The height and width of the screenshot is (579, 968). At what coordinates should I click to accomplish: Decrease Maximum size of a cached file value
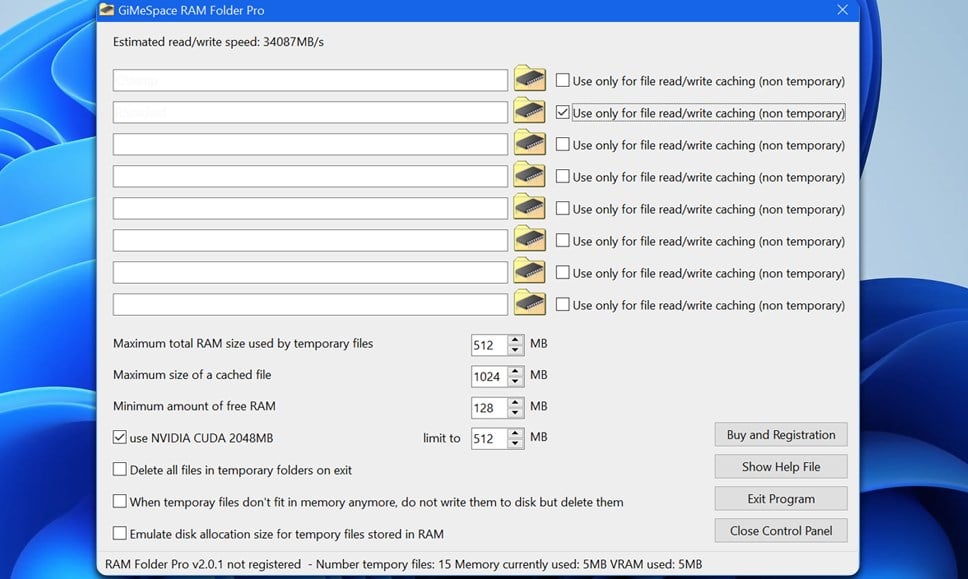click(515, 381)
